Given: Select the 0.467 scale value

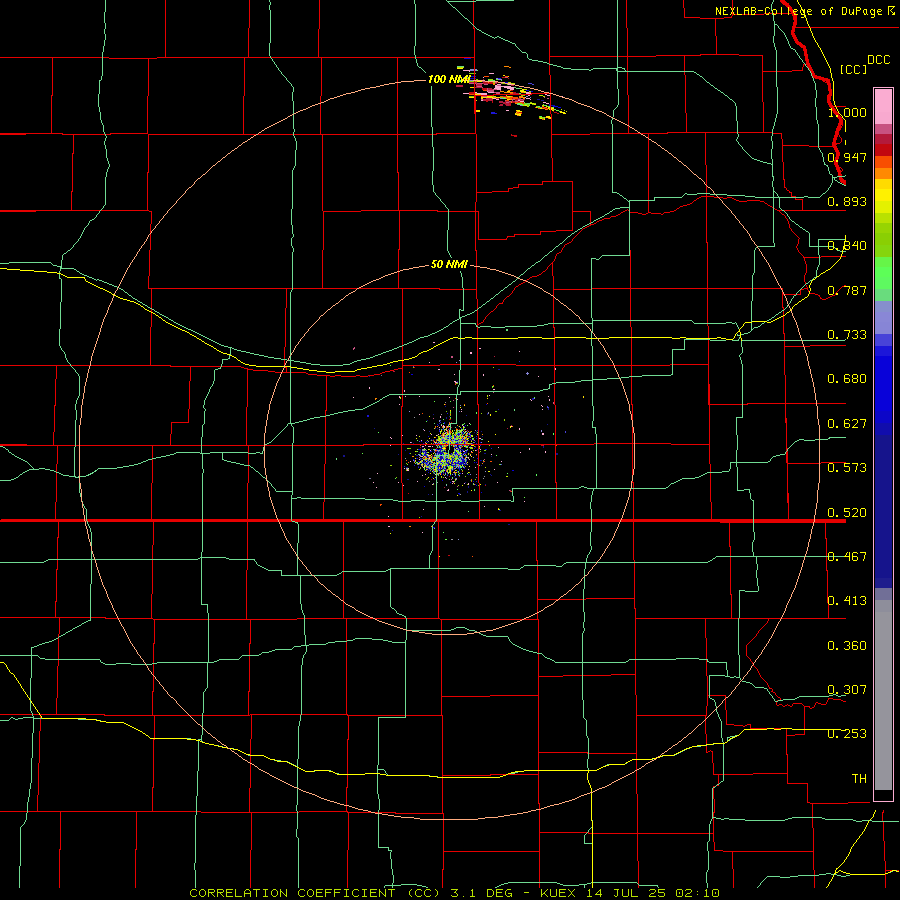Looking at the screenshot, I should coord(847,557).
